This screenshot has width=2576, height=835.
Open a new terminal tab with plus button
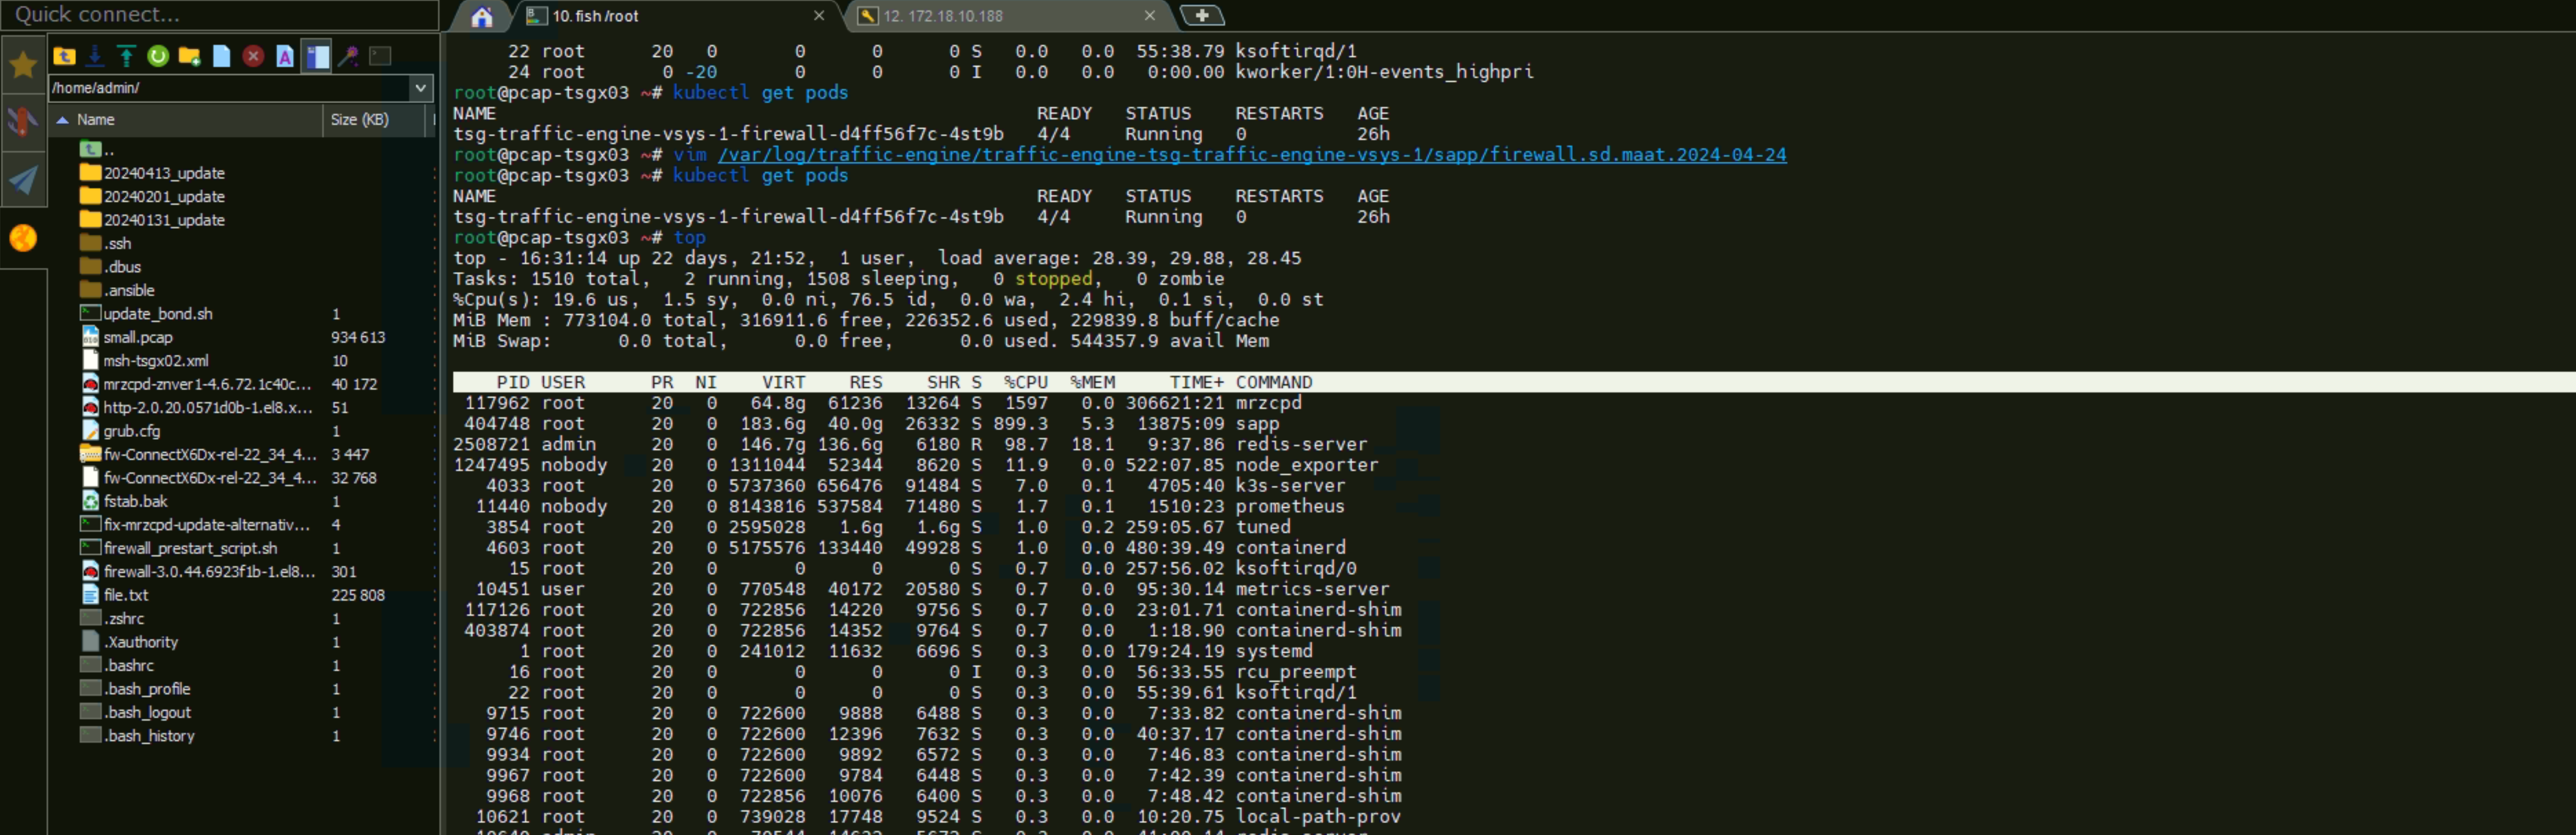tap(1201, 15)
